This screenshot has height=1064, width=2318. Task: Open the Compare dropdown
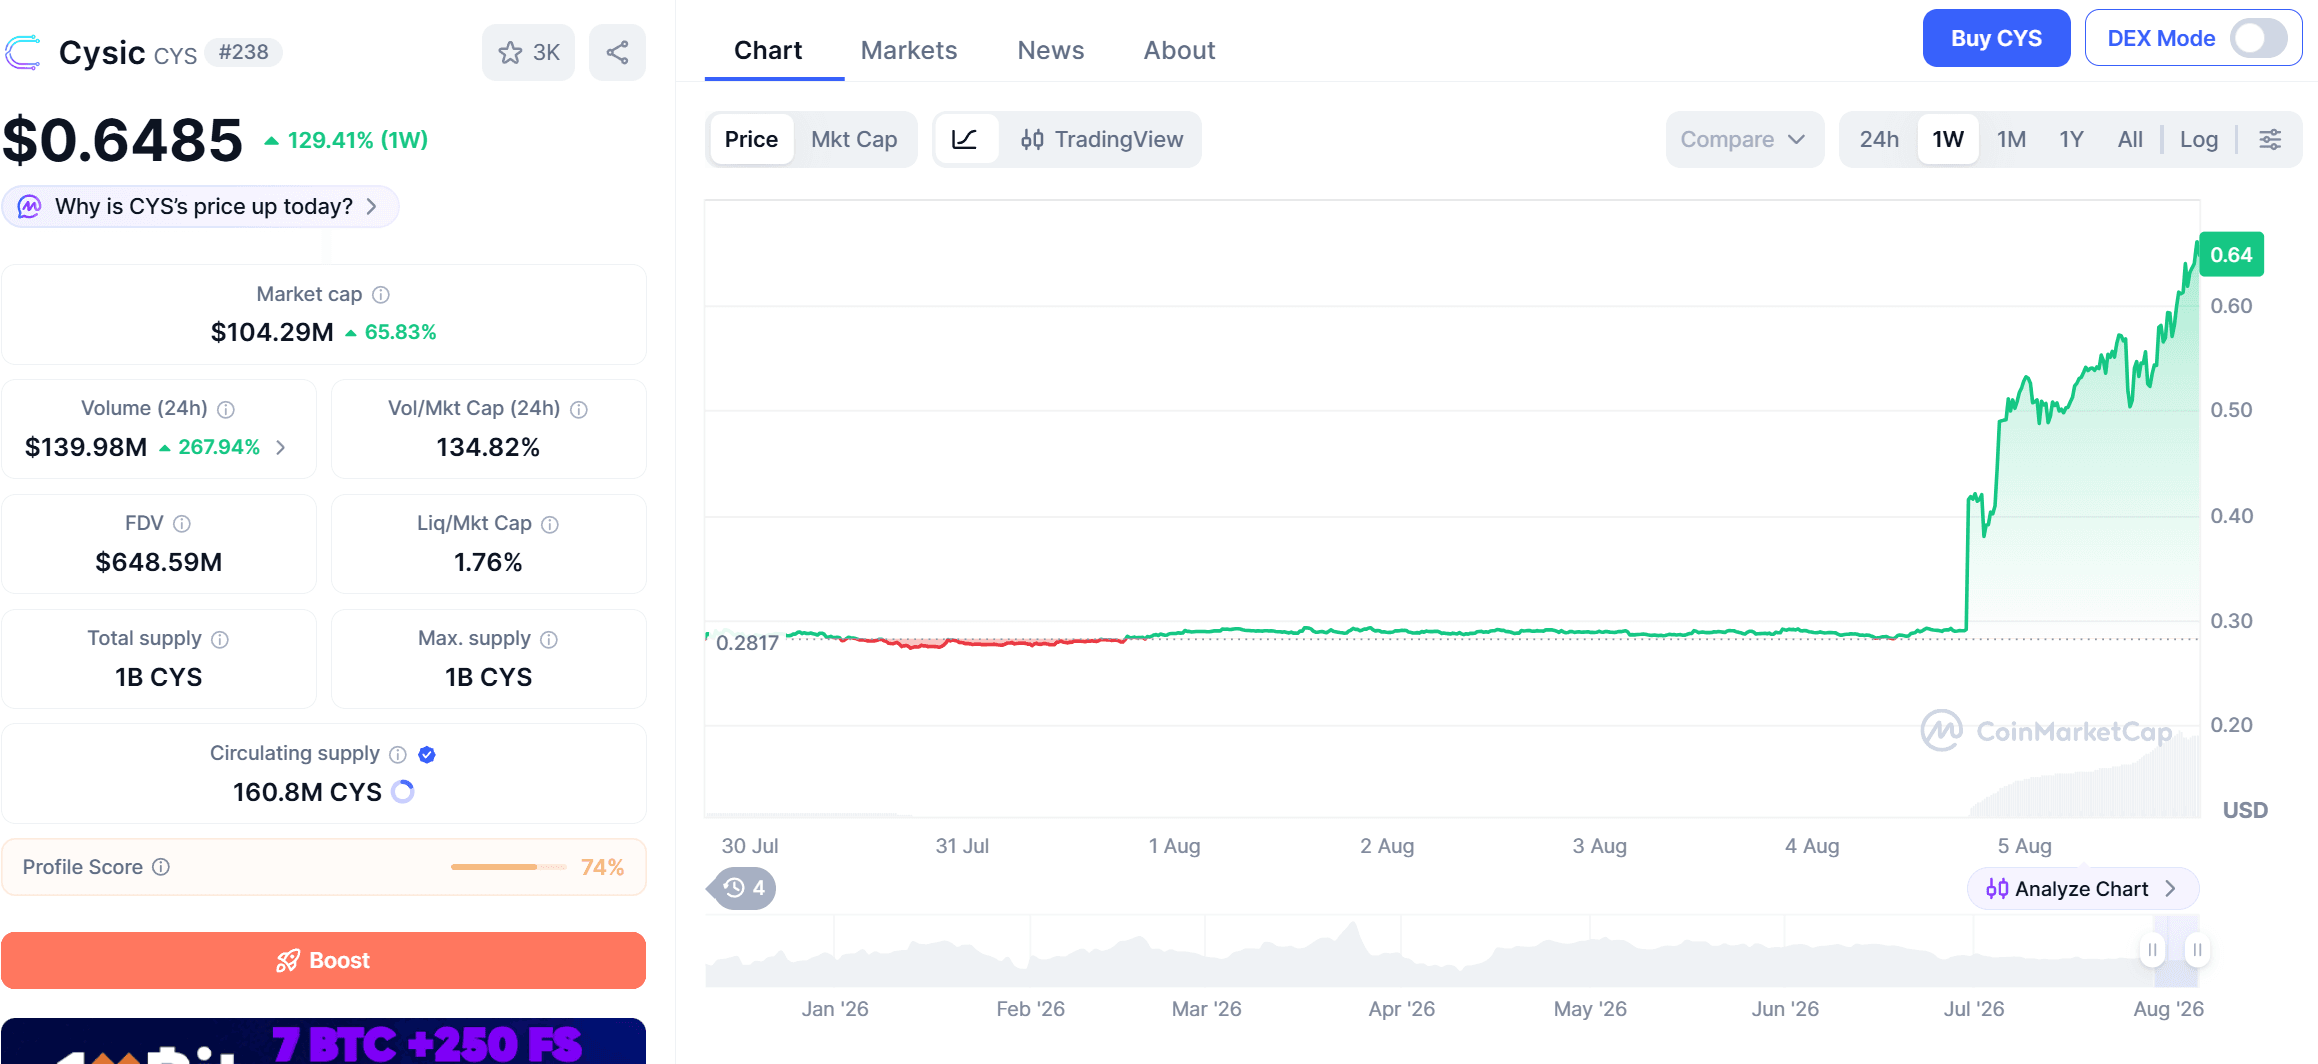click(x=1744, y=139)
